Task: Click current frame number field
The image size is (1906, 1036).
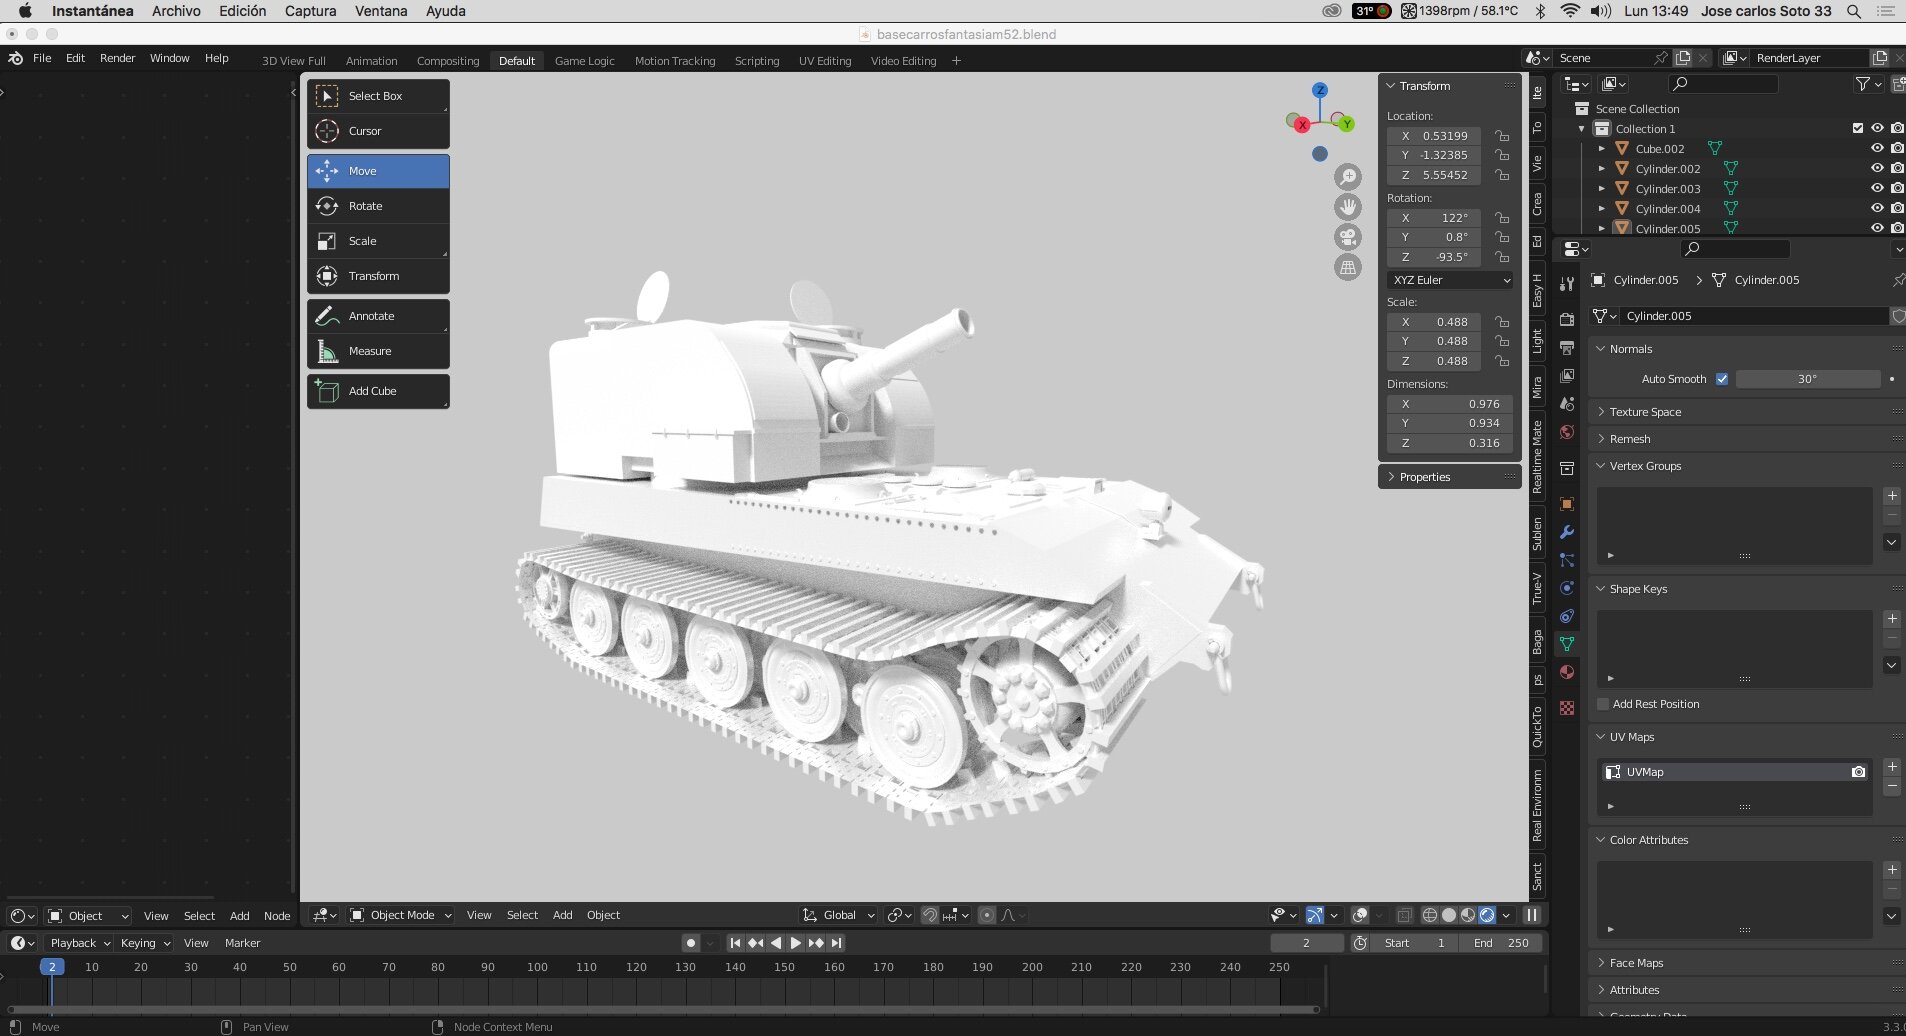Action: tap(1306, 943)
